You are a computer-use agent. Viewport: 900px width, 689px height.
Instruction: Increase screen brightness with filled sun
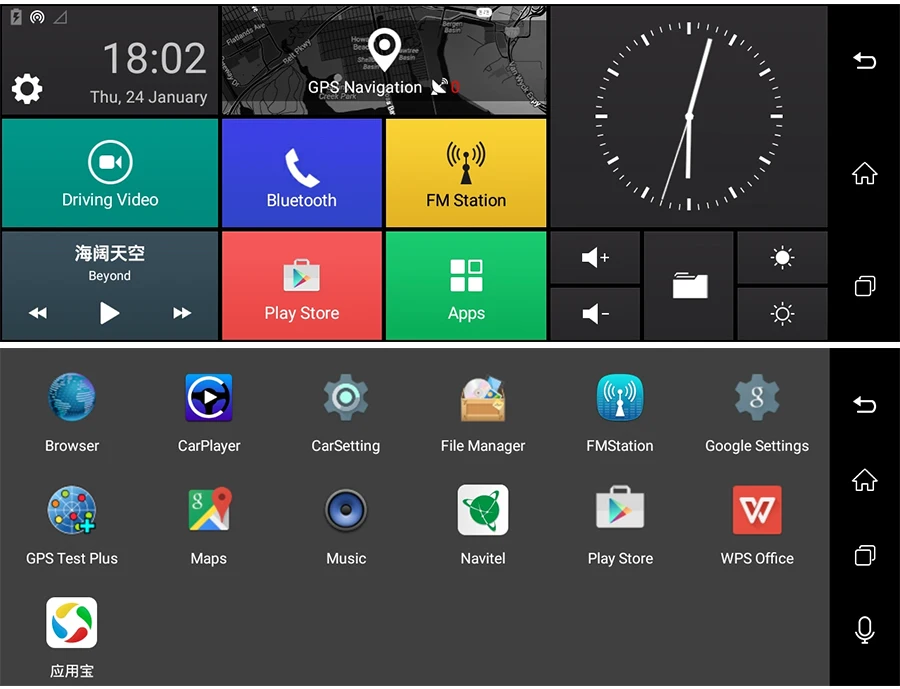click(782, 257)
